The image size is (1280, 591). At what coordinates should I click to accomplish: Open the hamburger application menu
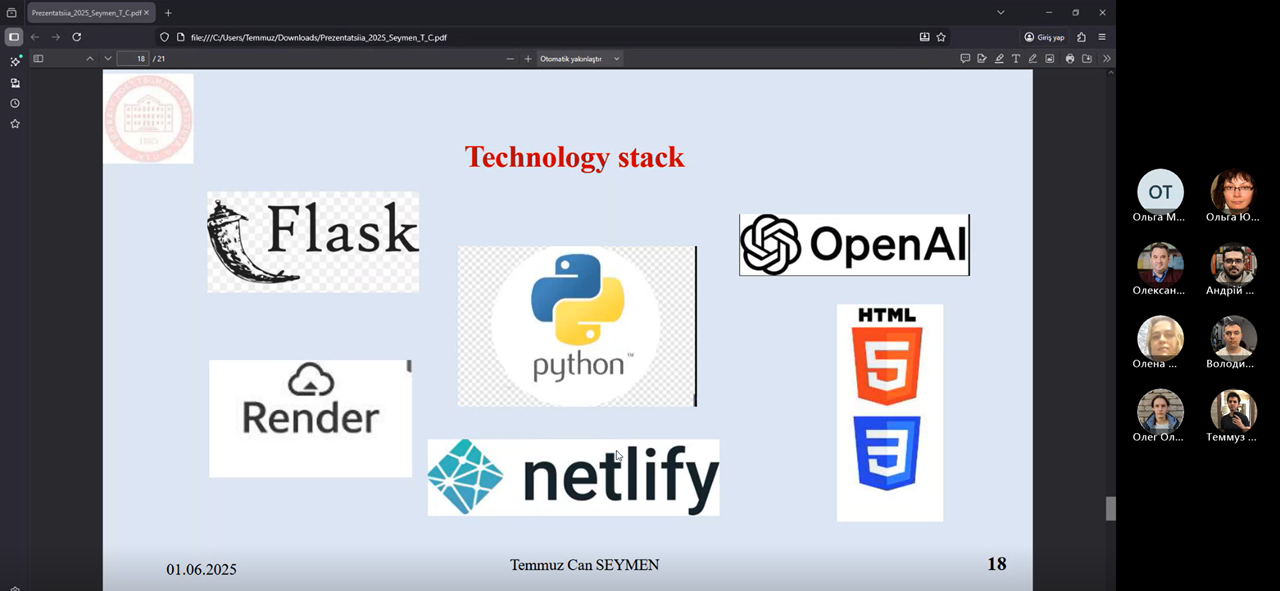click(1102, 37)
